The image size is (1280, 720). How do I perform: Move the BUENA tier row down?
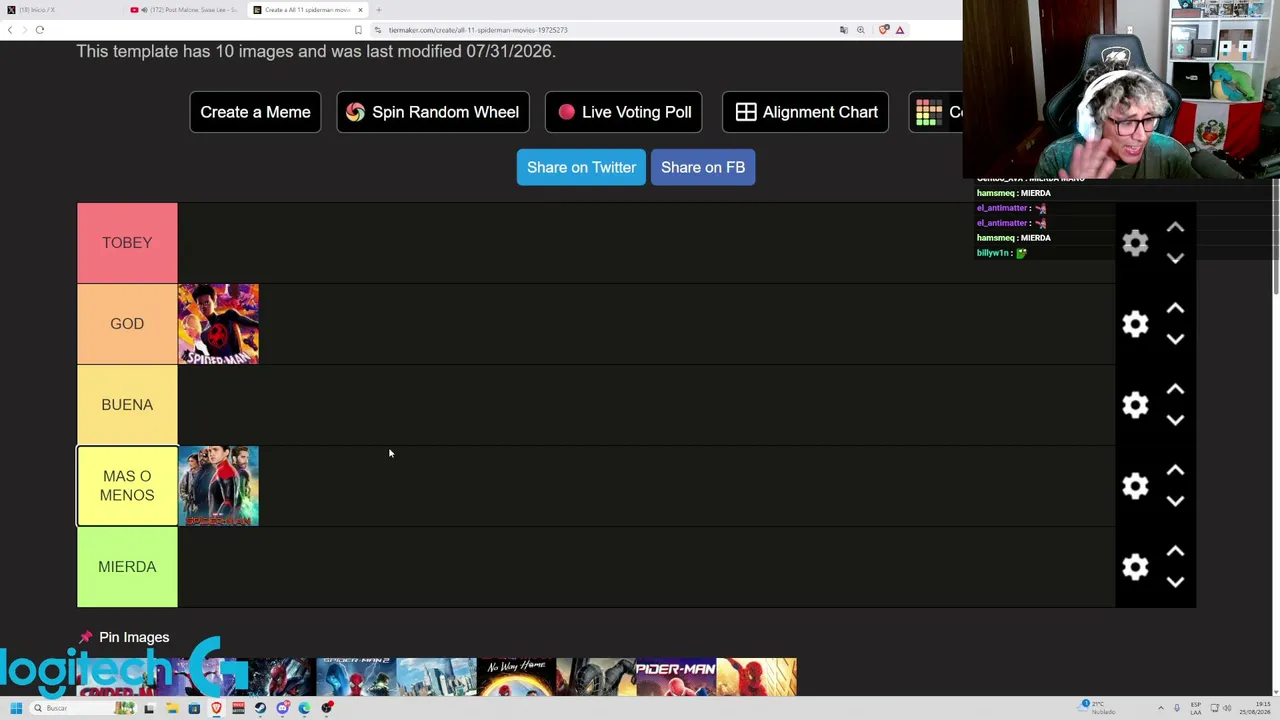click(x=1175, y=420)
